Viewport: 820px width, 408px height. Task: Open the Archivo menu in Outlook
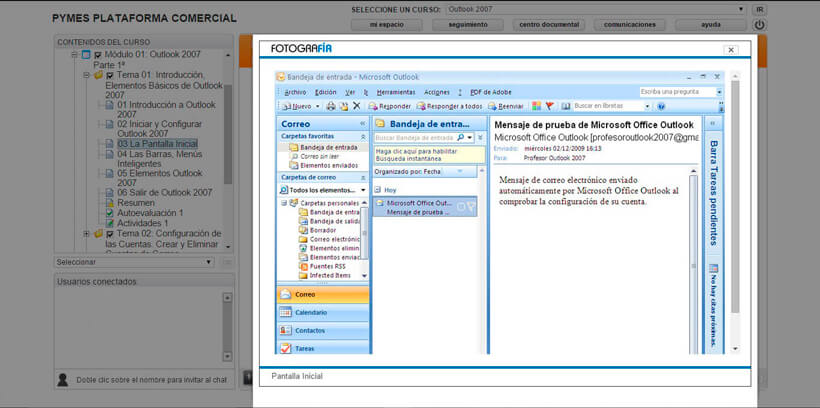pyautogui.click(x=295, y=92)
